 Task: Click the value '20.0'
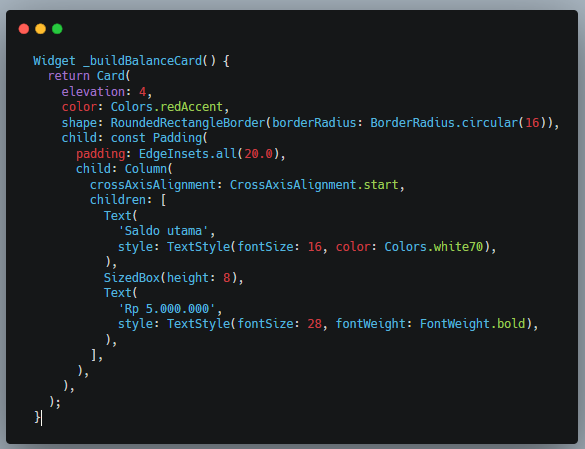click(259, 153)
